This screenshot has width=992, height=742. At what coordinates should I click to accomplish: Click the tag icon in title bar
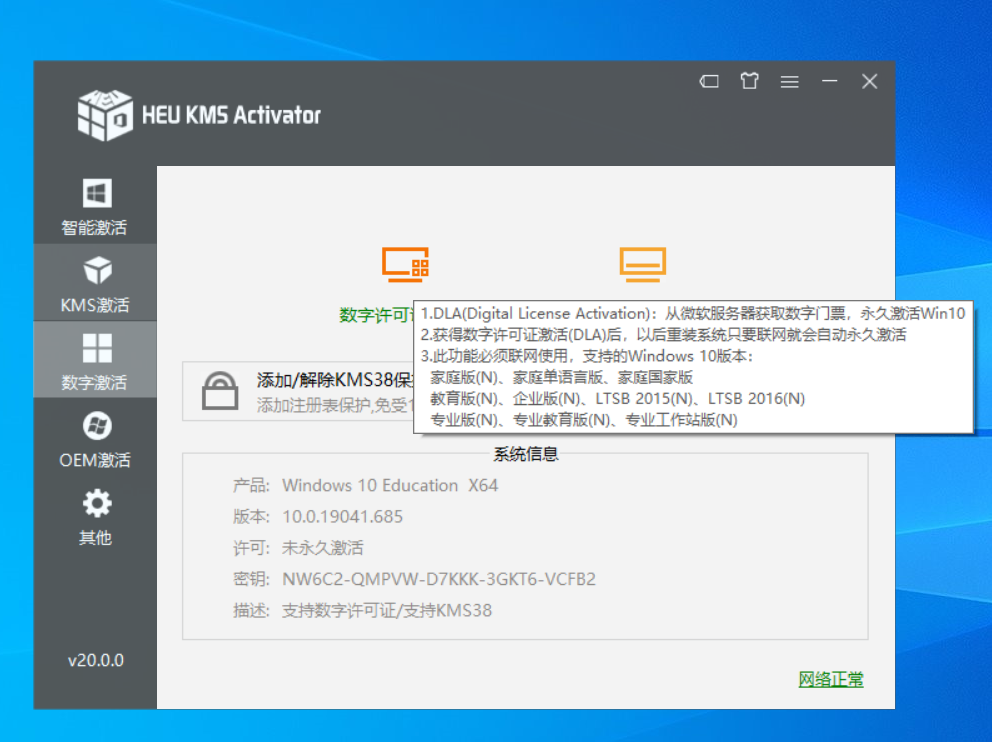tap(709, 81)
